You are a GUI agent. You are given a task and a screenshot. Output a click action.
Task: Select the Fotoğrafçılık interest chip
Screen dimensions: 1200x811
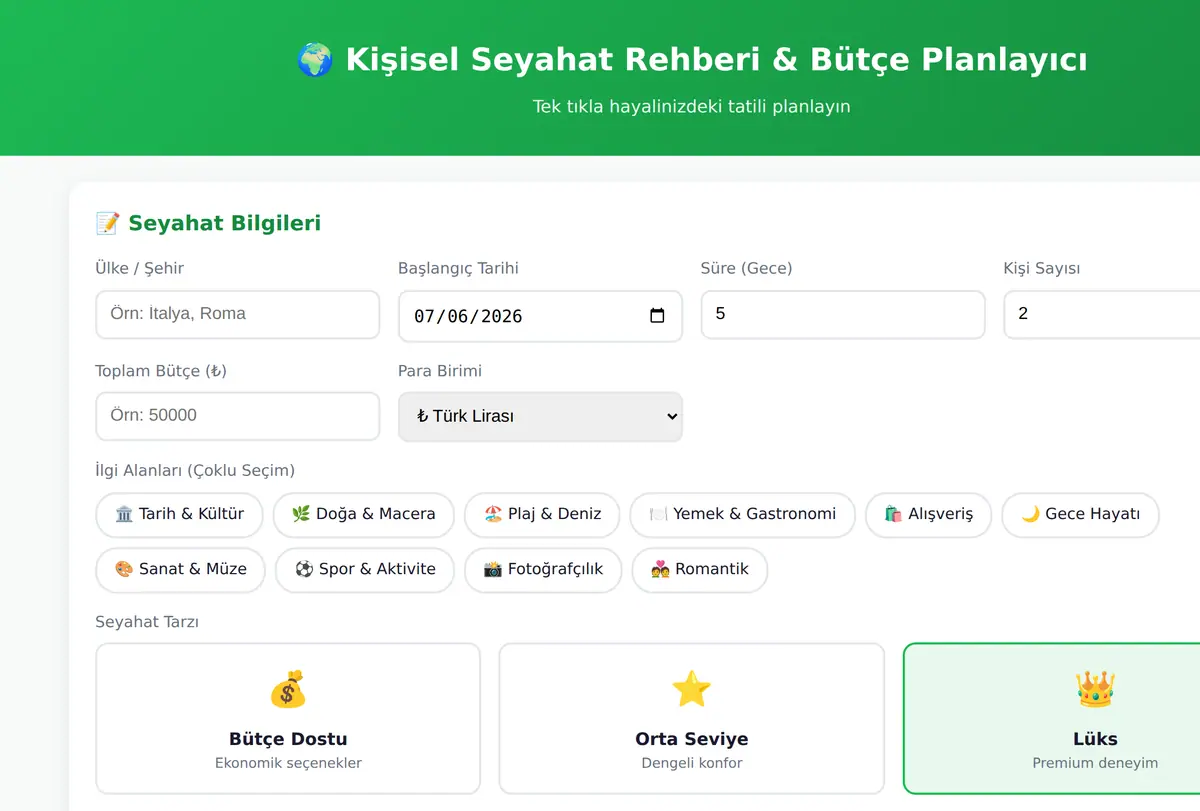(x=543, y=570)
